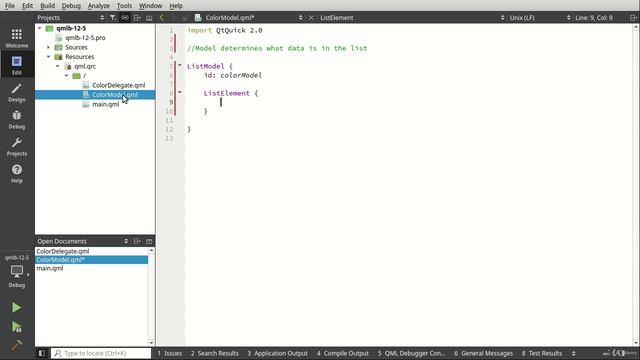
Task: Split the Projects panel
Action: (137, 18)
